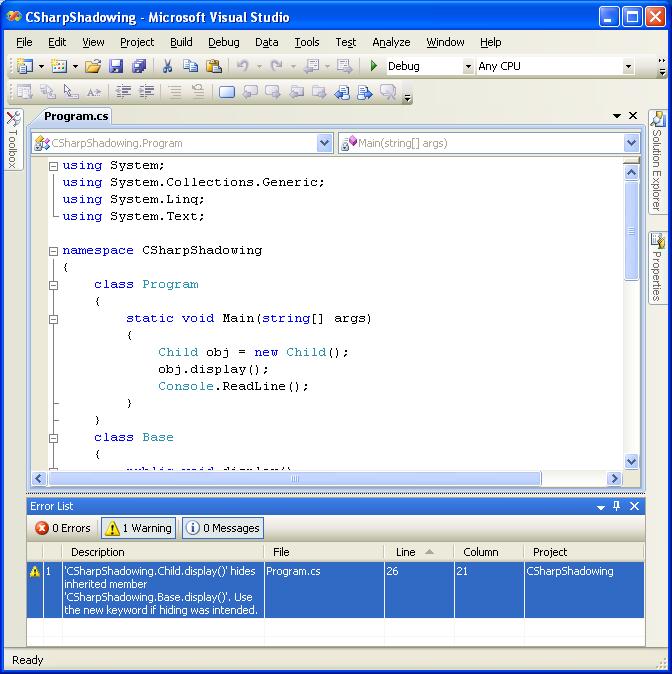Sort error list by Project column
This screenshot has height=674, width=672.
click(x=584, y=552)
